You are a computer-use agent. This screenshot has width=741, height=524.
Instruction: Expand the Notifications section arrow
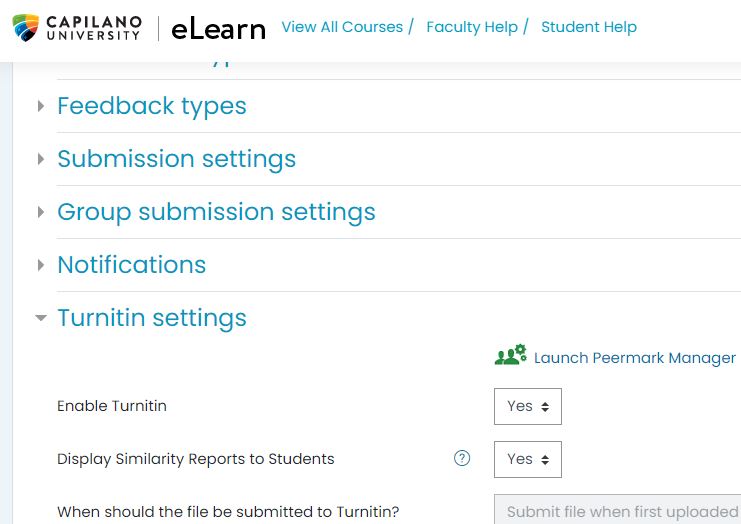(x=41, y=265)
